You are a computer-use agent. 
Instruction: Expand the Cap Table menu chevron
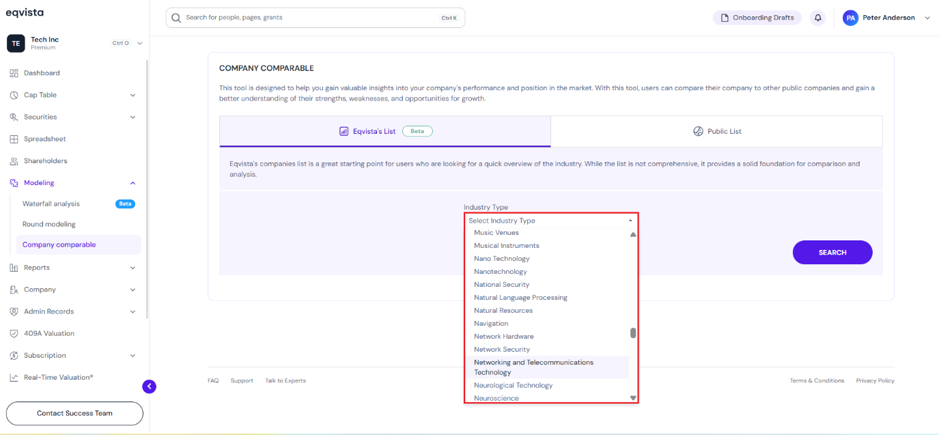(133, 95)
